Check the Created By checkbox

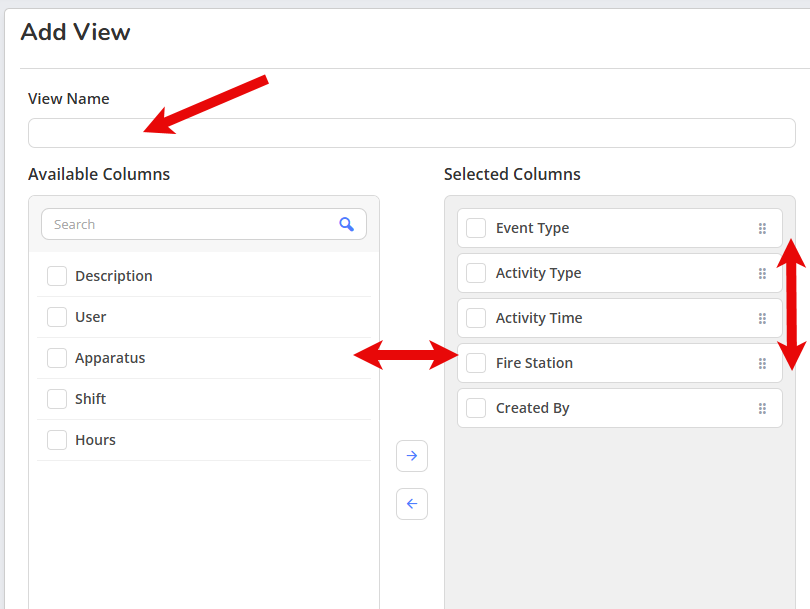tap(476, 408)
